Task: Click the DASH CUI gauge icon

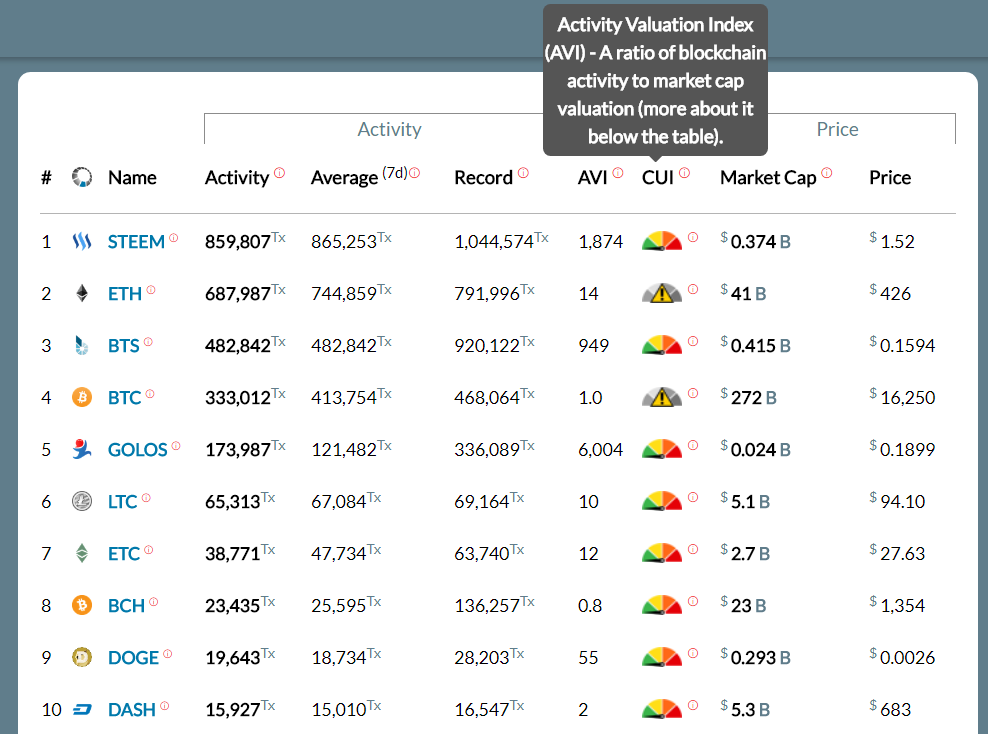Action: click(x=662, y=709)
